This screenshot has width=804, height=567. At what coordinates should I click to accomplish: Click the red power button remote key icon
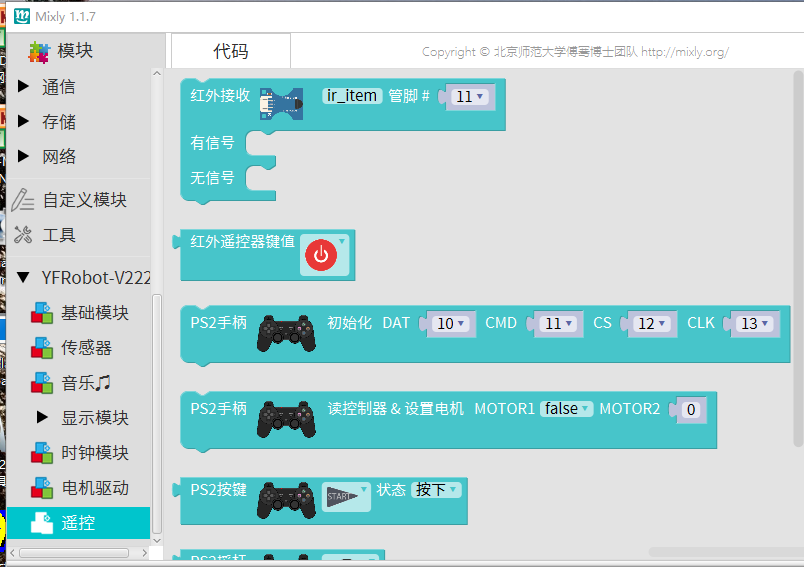(320, 256)
